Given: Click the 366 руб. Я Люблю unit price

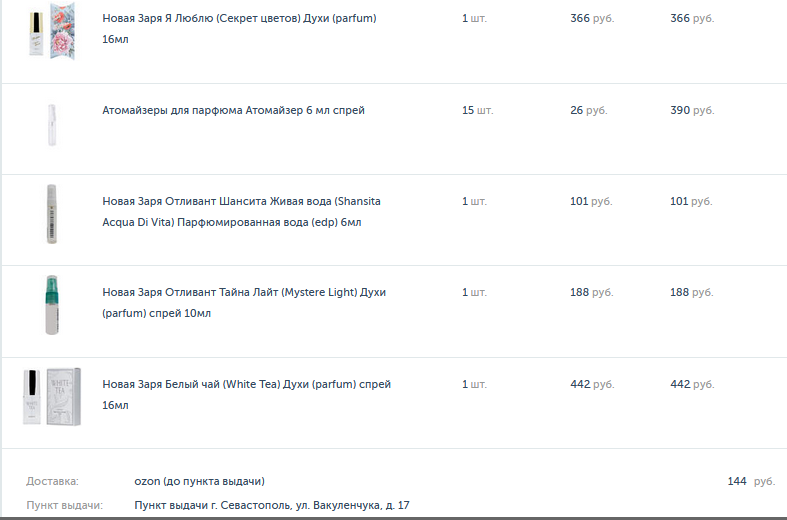Looking at the screenshot, I should (592, 19).
